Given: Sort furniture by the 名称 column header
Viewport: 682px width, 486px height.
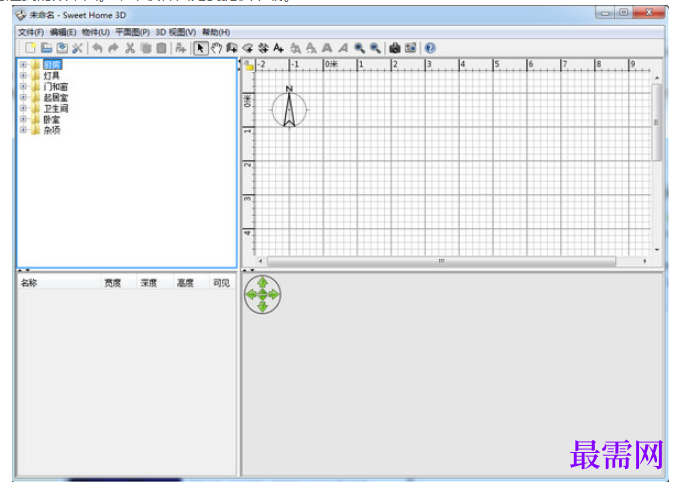Looking at the screenshot, I should point(59,283).
